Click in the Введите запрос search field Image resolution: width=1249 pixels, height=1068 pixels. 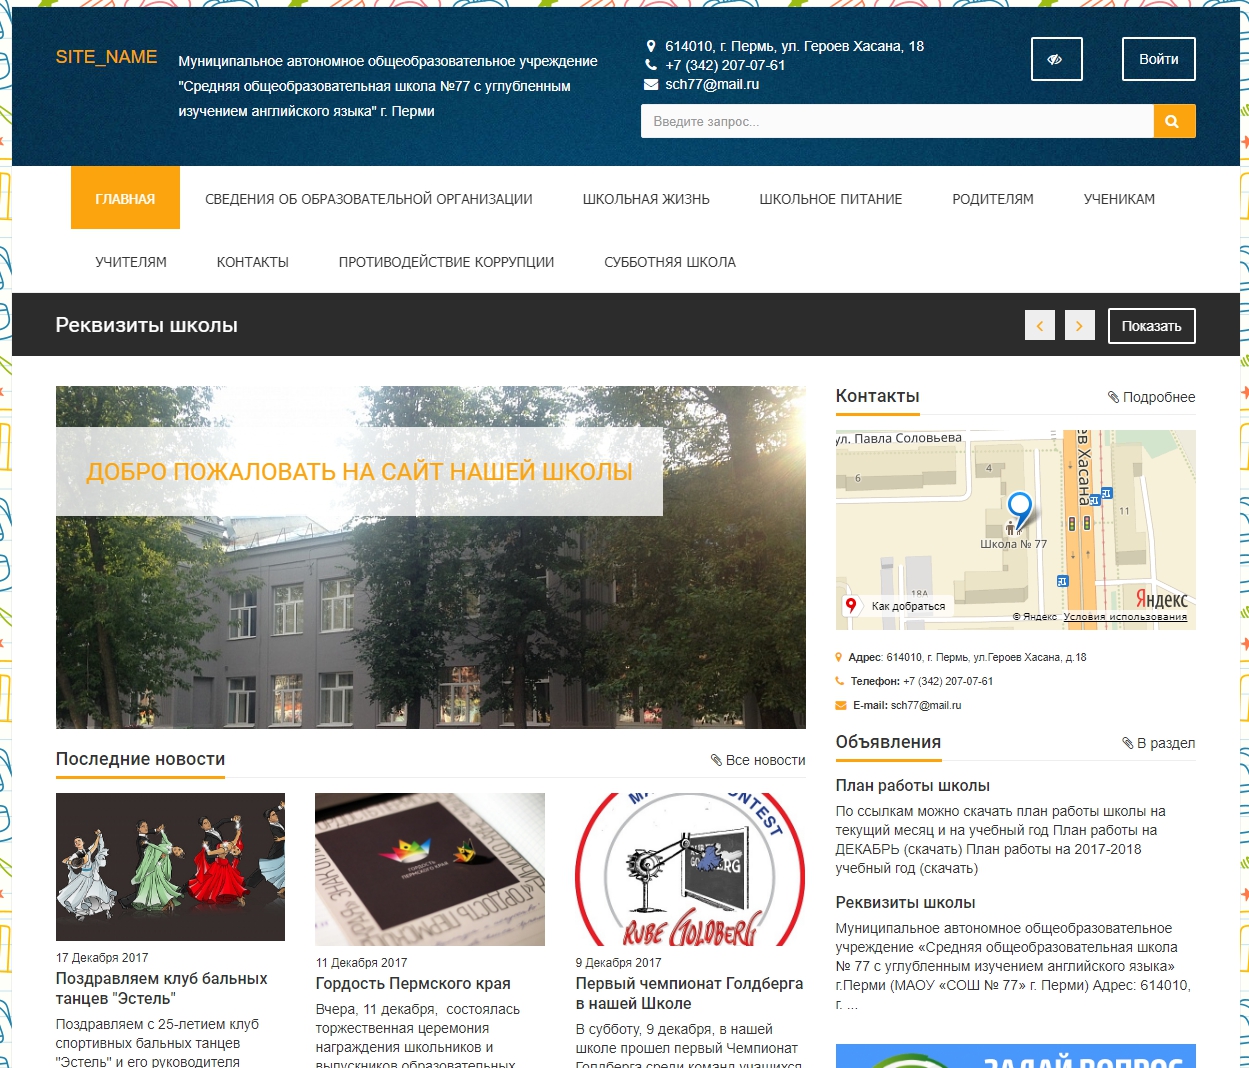(897, 121)
